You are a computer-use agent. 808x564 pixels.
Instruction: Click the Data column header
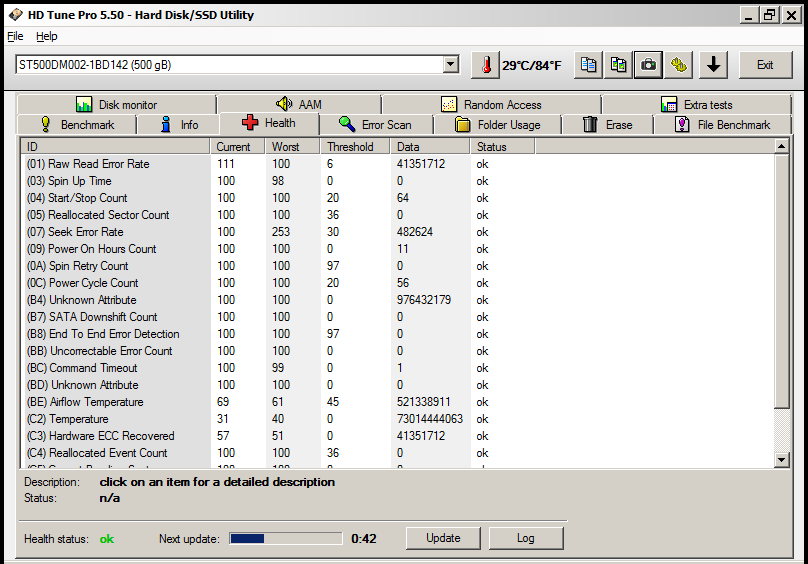click(430, 147)
